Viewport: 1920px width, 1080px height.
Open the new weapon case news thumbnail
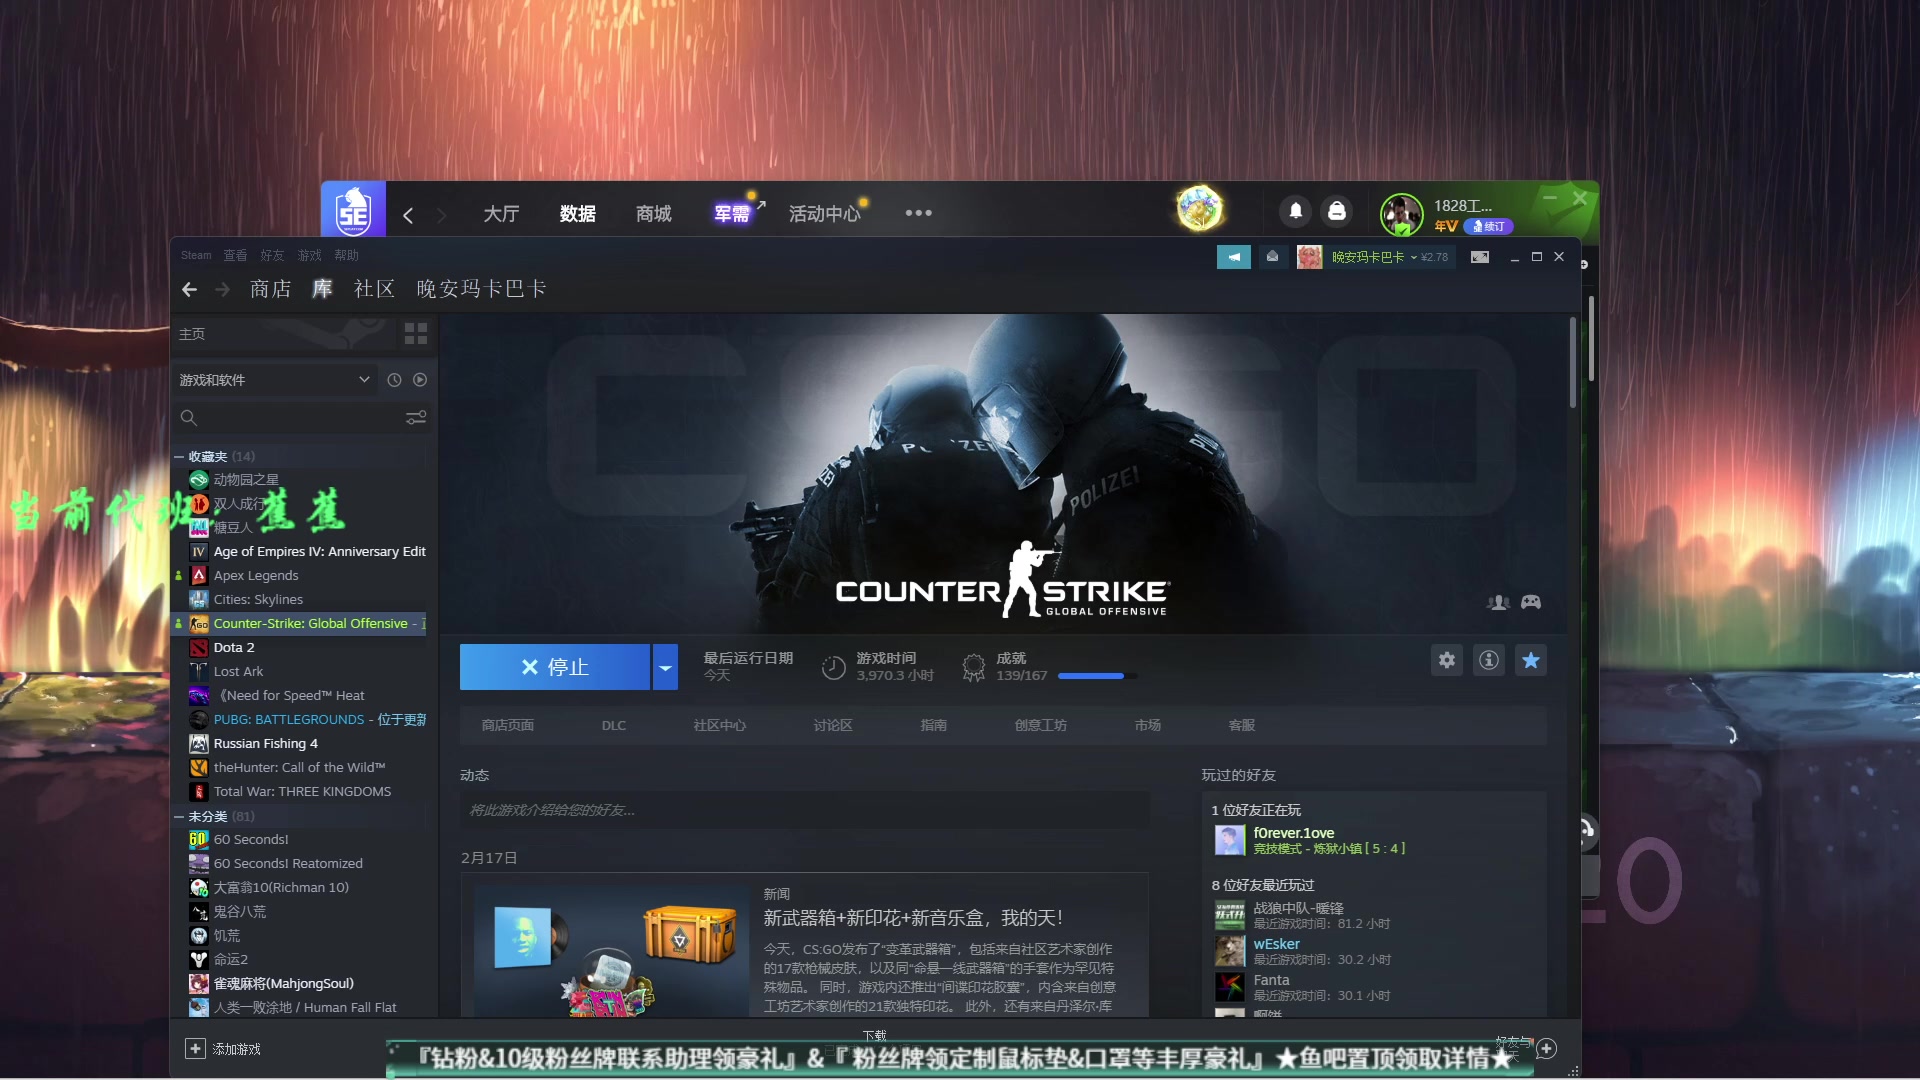611,950
